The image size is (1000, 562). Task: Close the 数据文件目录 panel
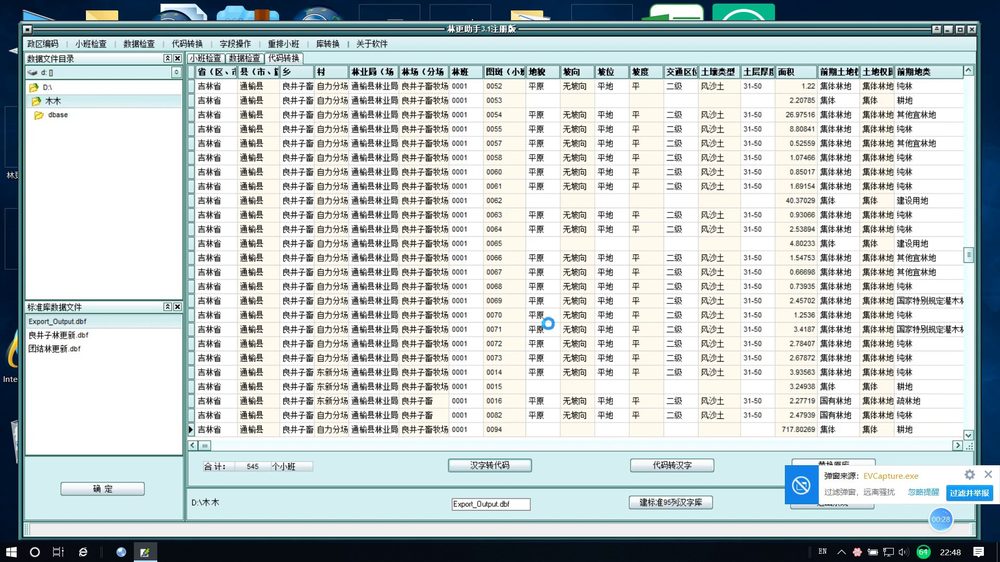pyautogui.click(x=177, y=58)
